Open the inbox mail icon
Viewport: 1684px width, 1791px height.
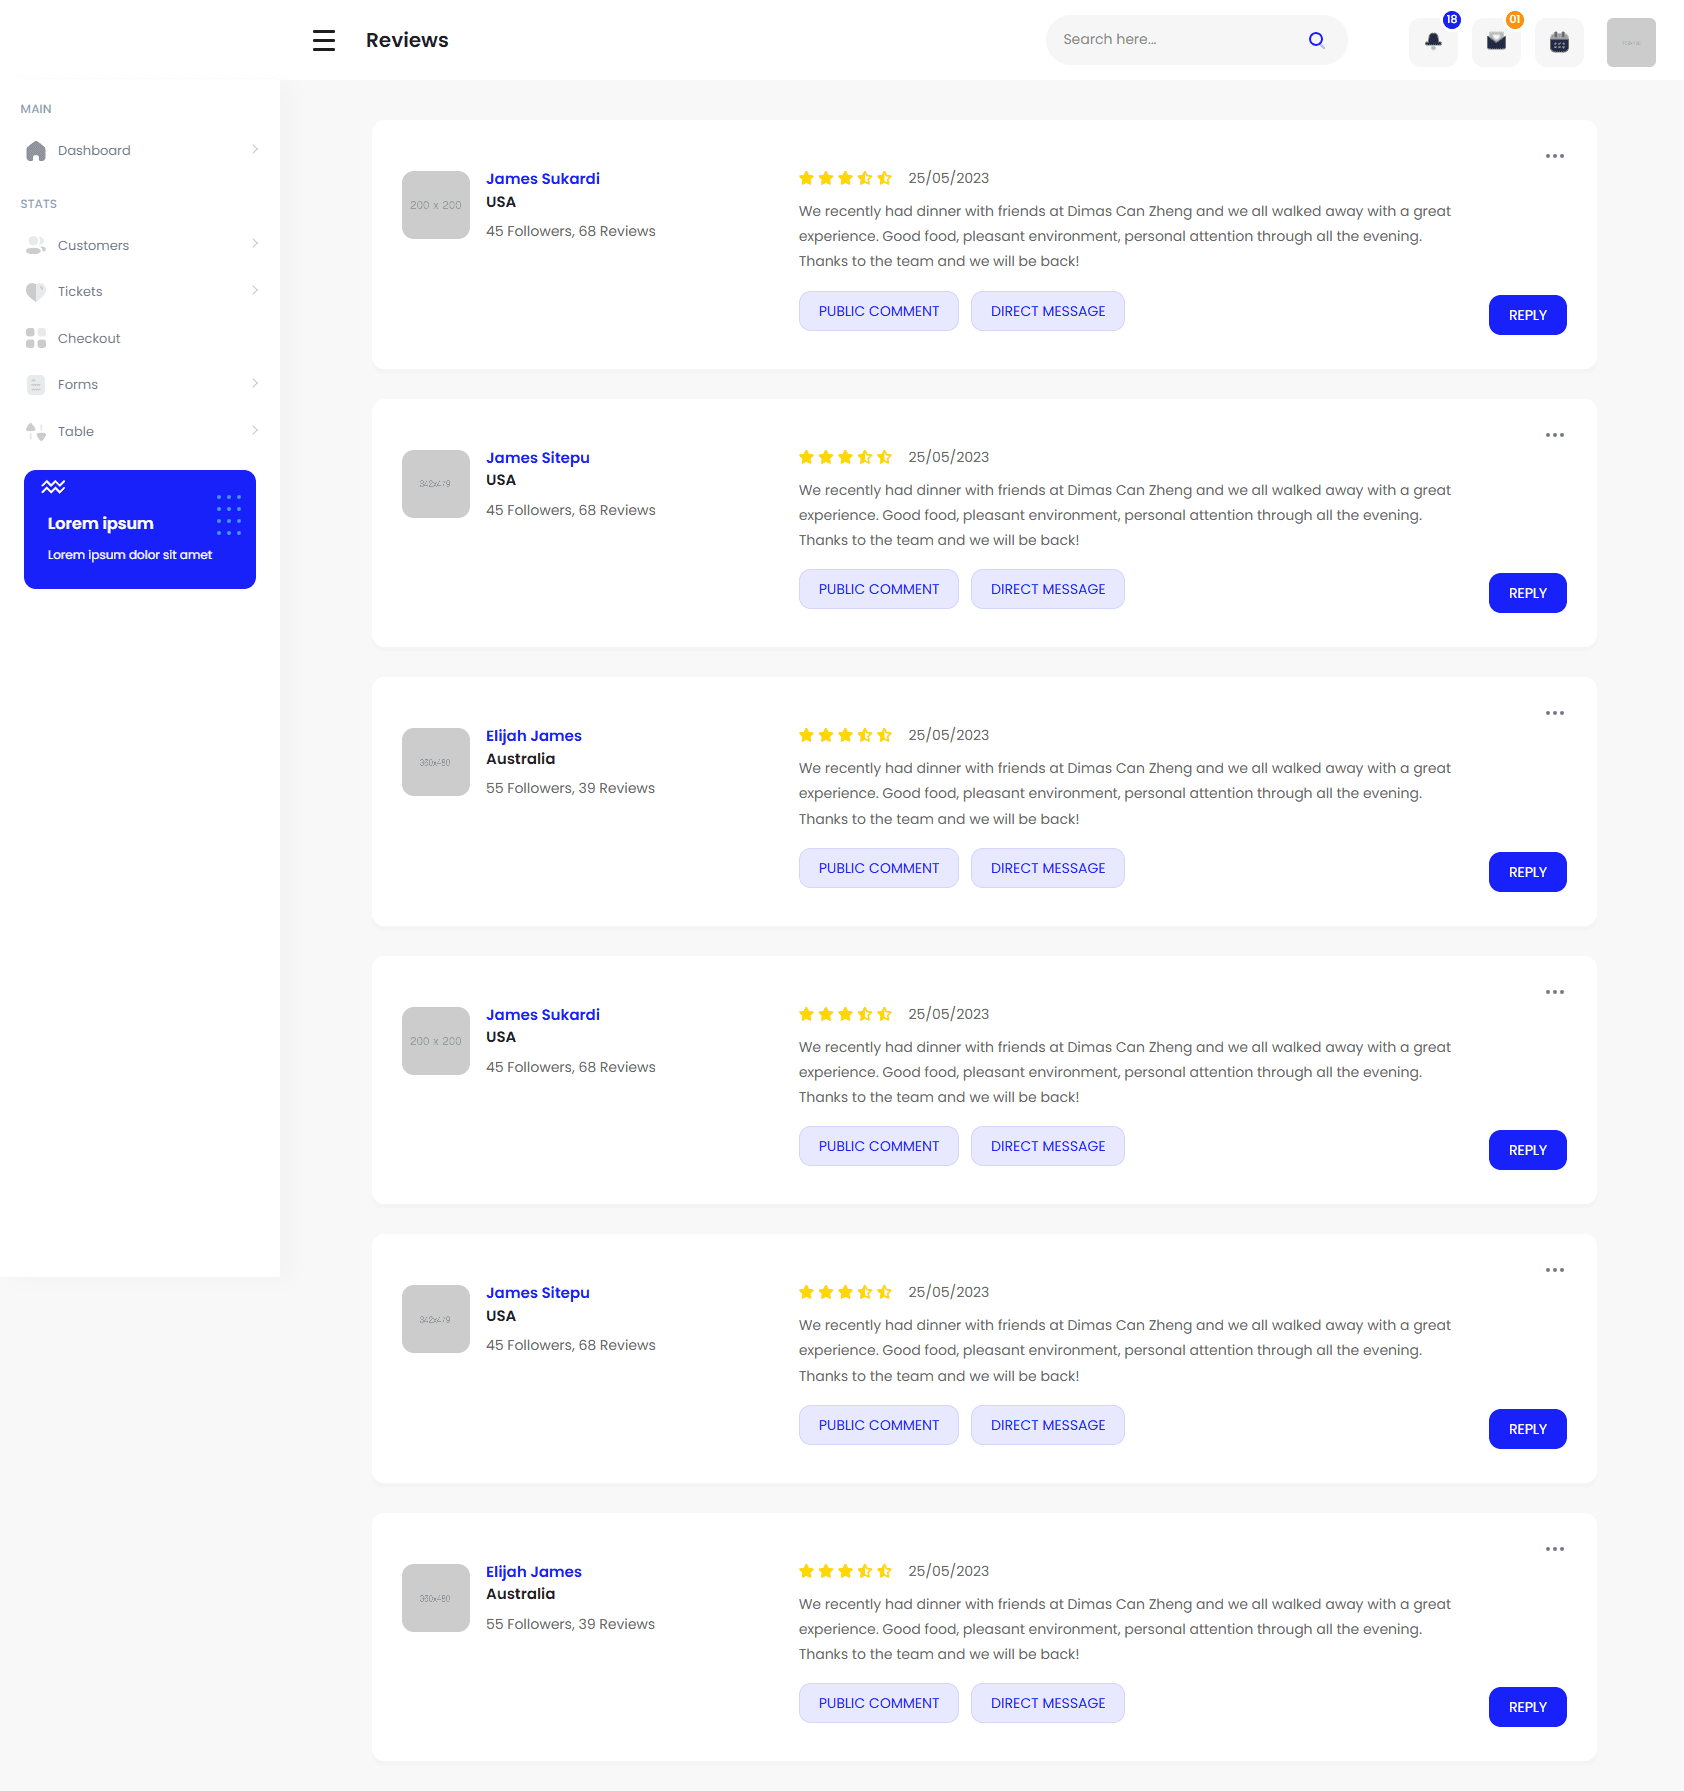click(x=1496, y=42)
